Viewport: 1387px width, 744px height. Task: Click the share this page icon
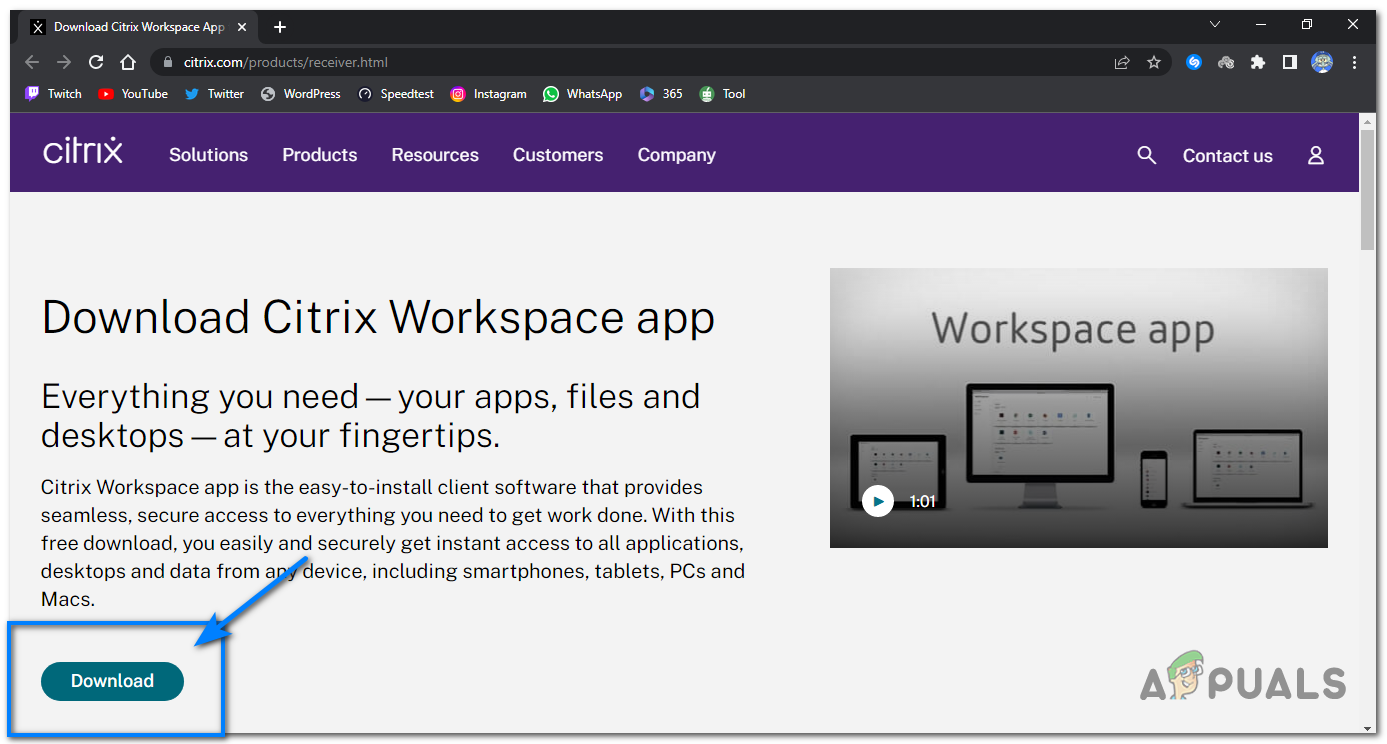[x=1122, y=62]
